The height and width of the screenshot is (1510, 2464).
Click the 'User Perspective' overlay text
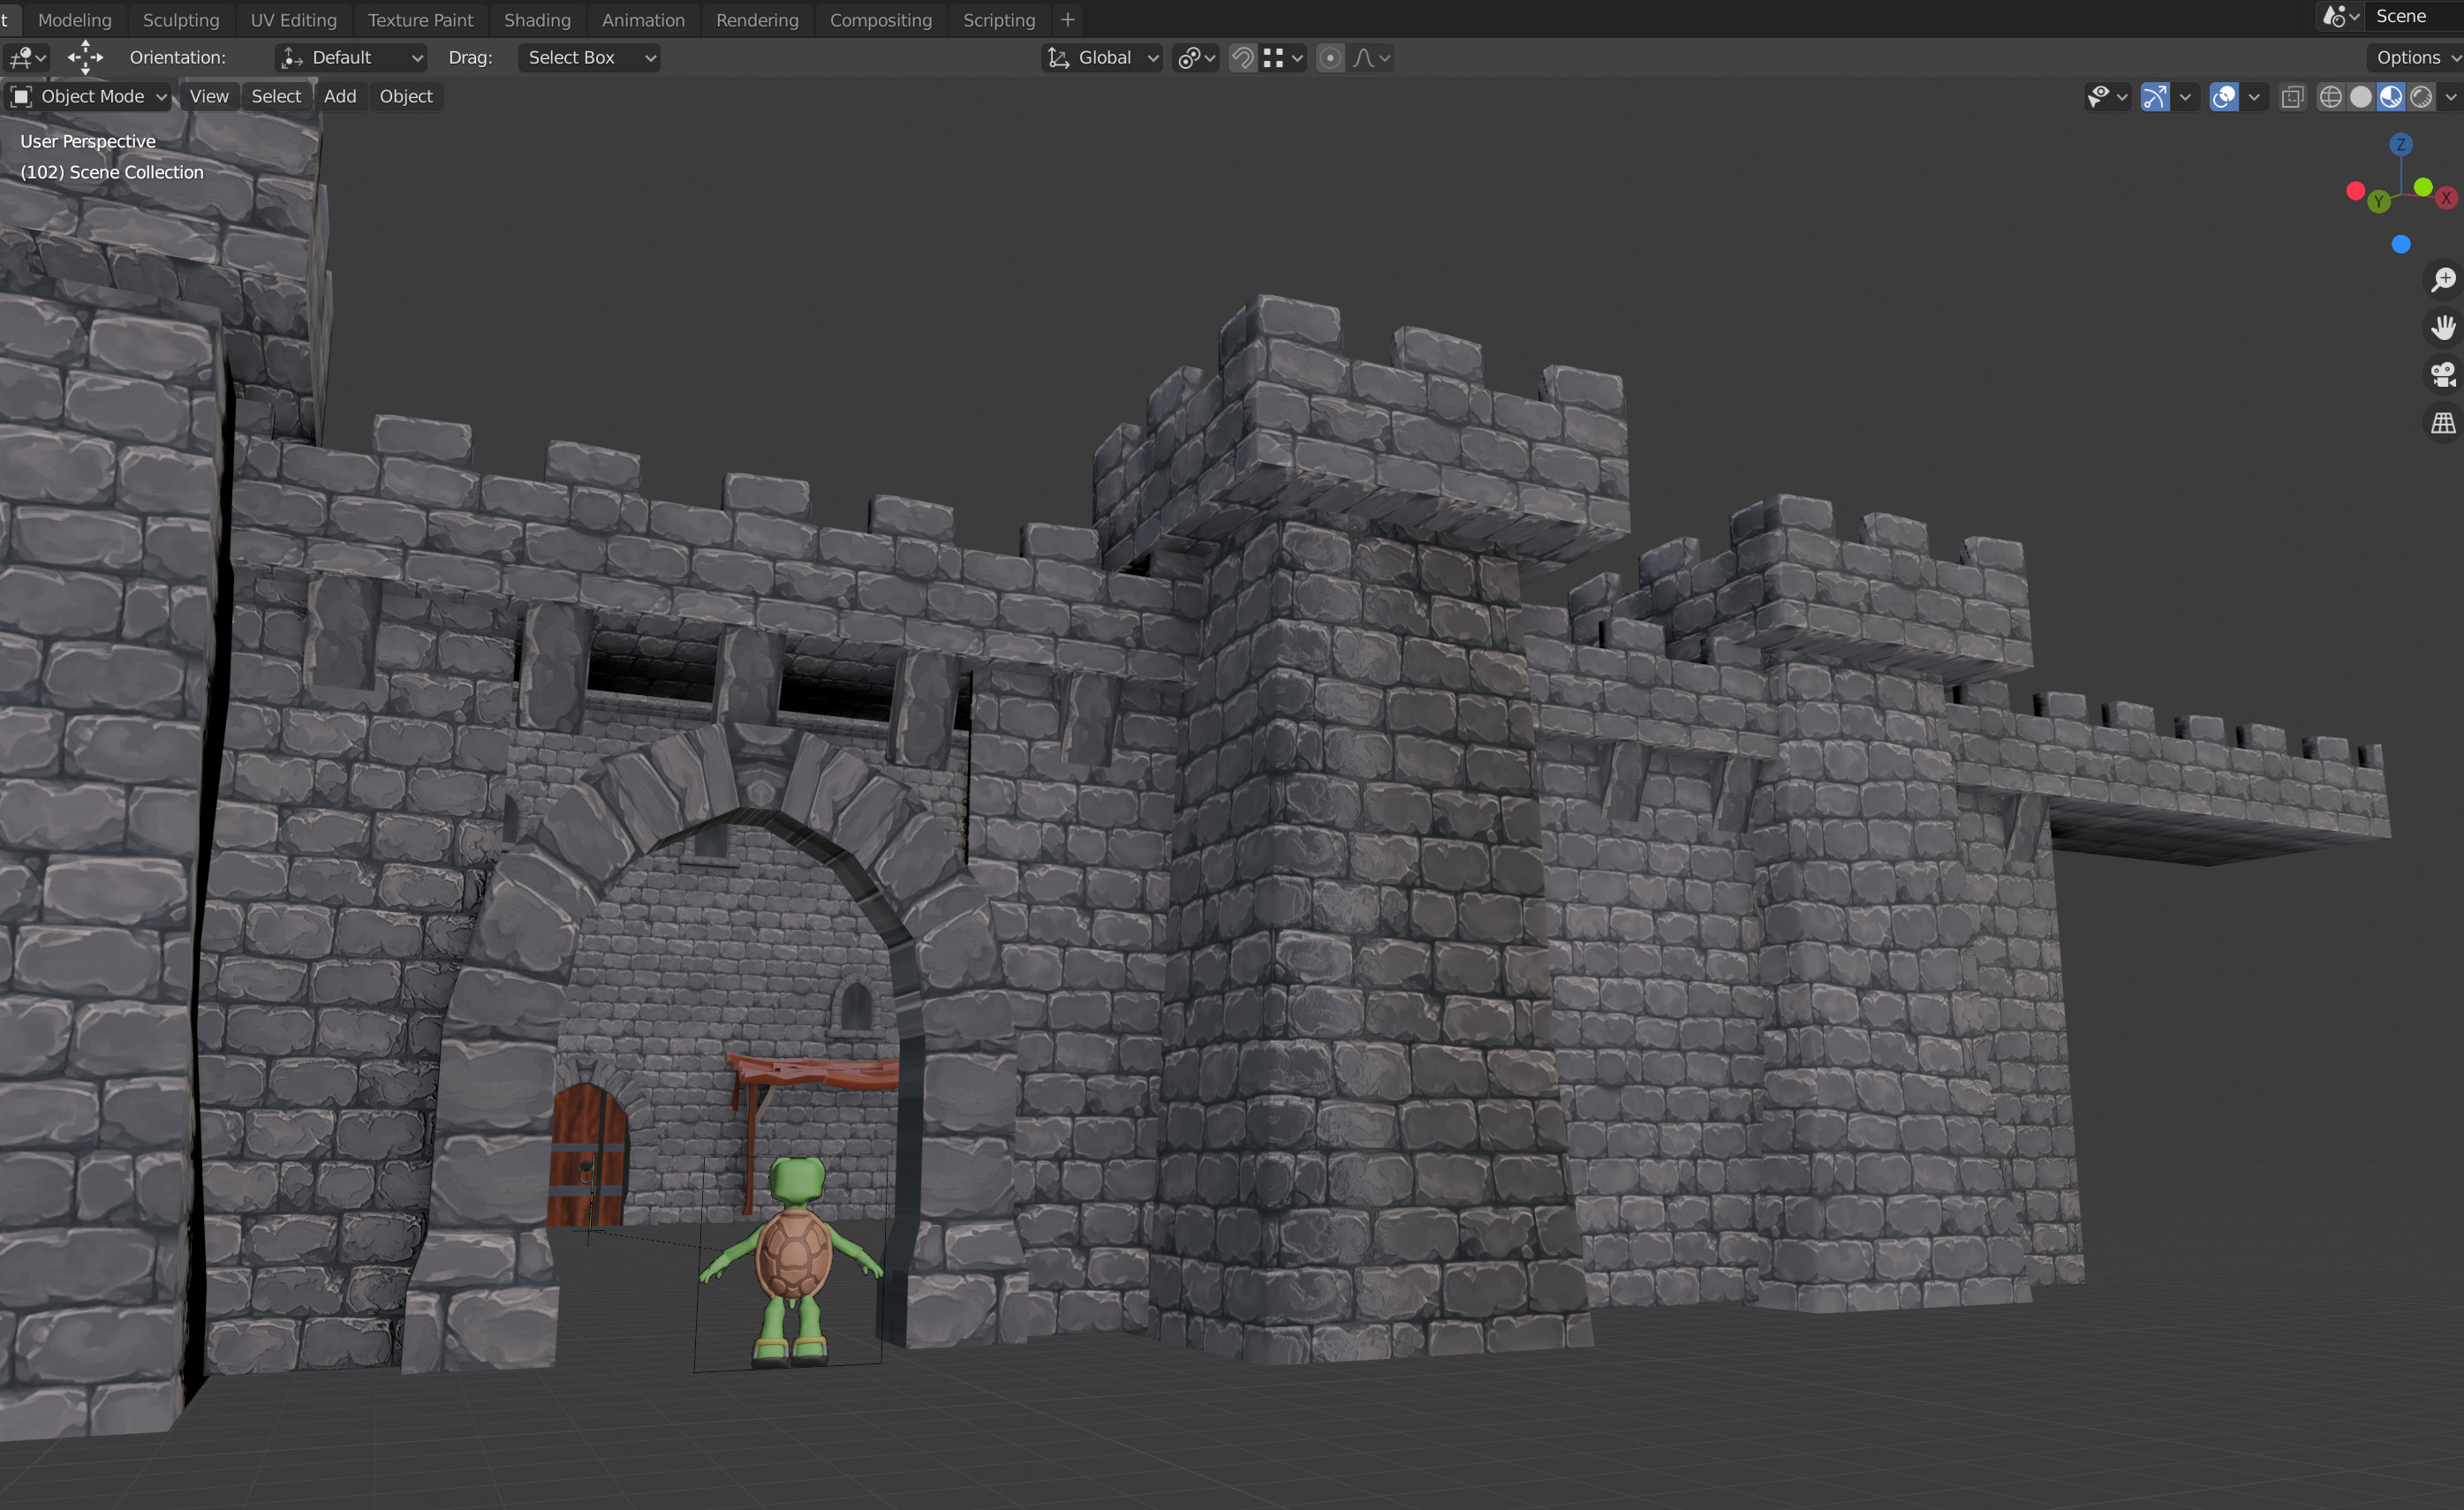pos(88,141)
